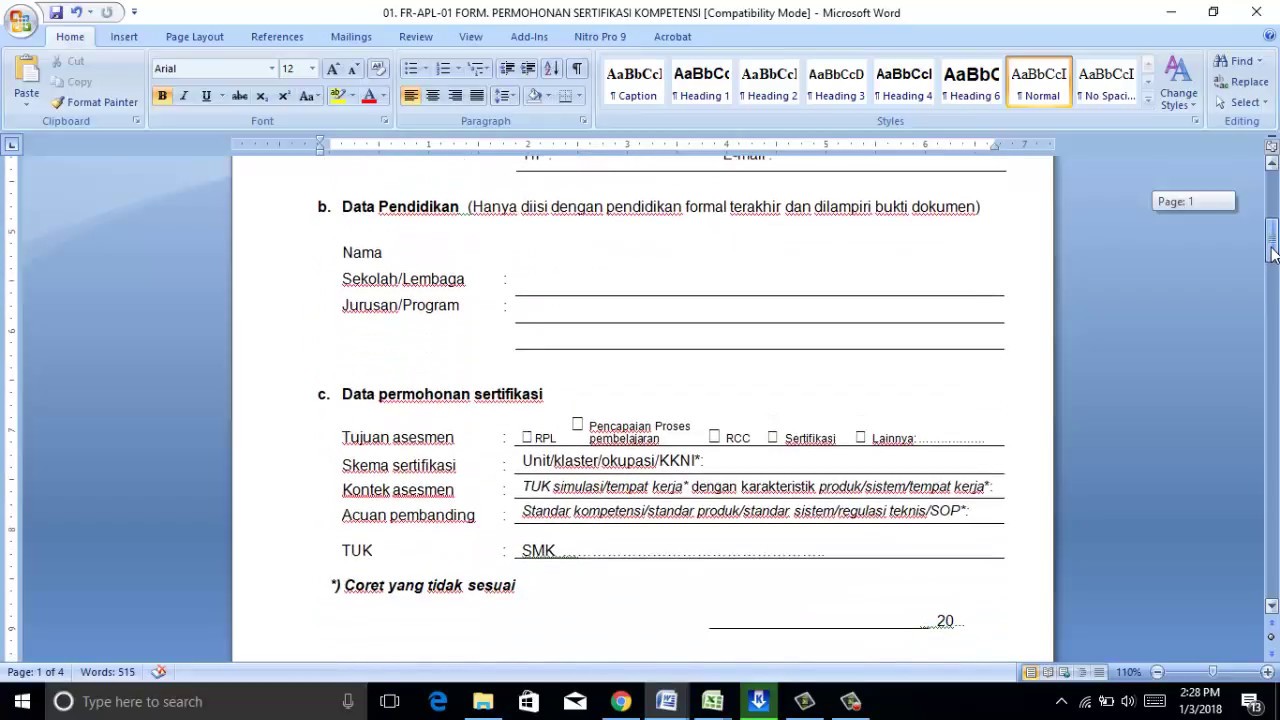Image resolution: width=1280 pixels, height=720 pixels.
Task: Apply the Heading 1 style
Action: point(701,83)
